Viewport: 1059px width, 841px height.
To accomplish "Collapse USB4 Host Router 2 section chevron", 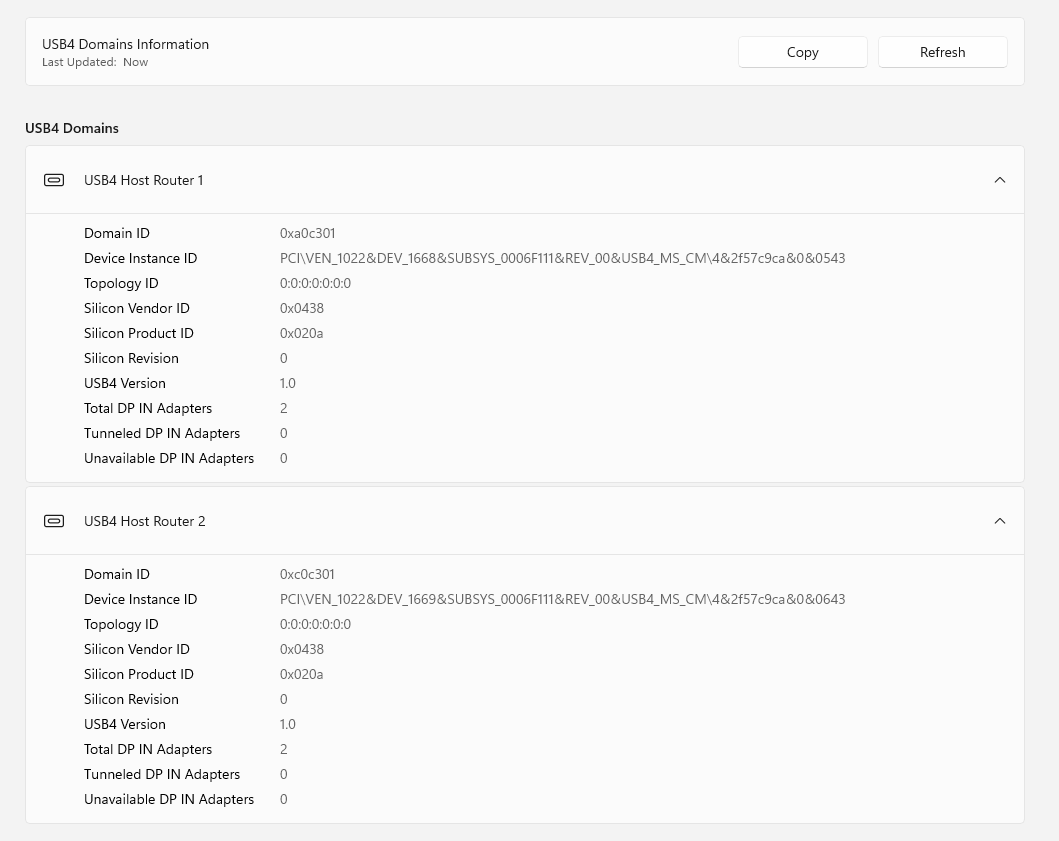I will [x=999, y=521].
